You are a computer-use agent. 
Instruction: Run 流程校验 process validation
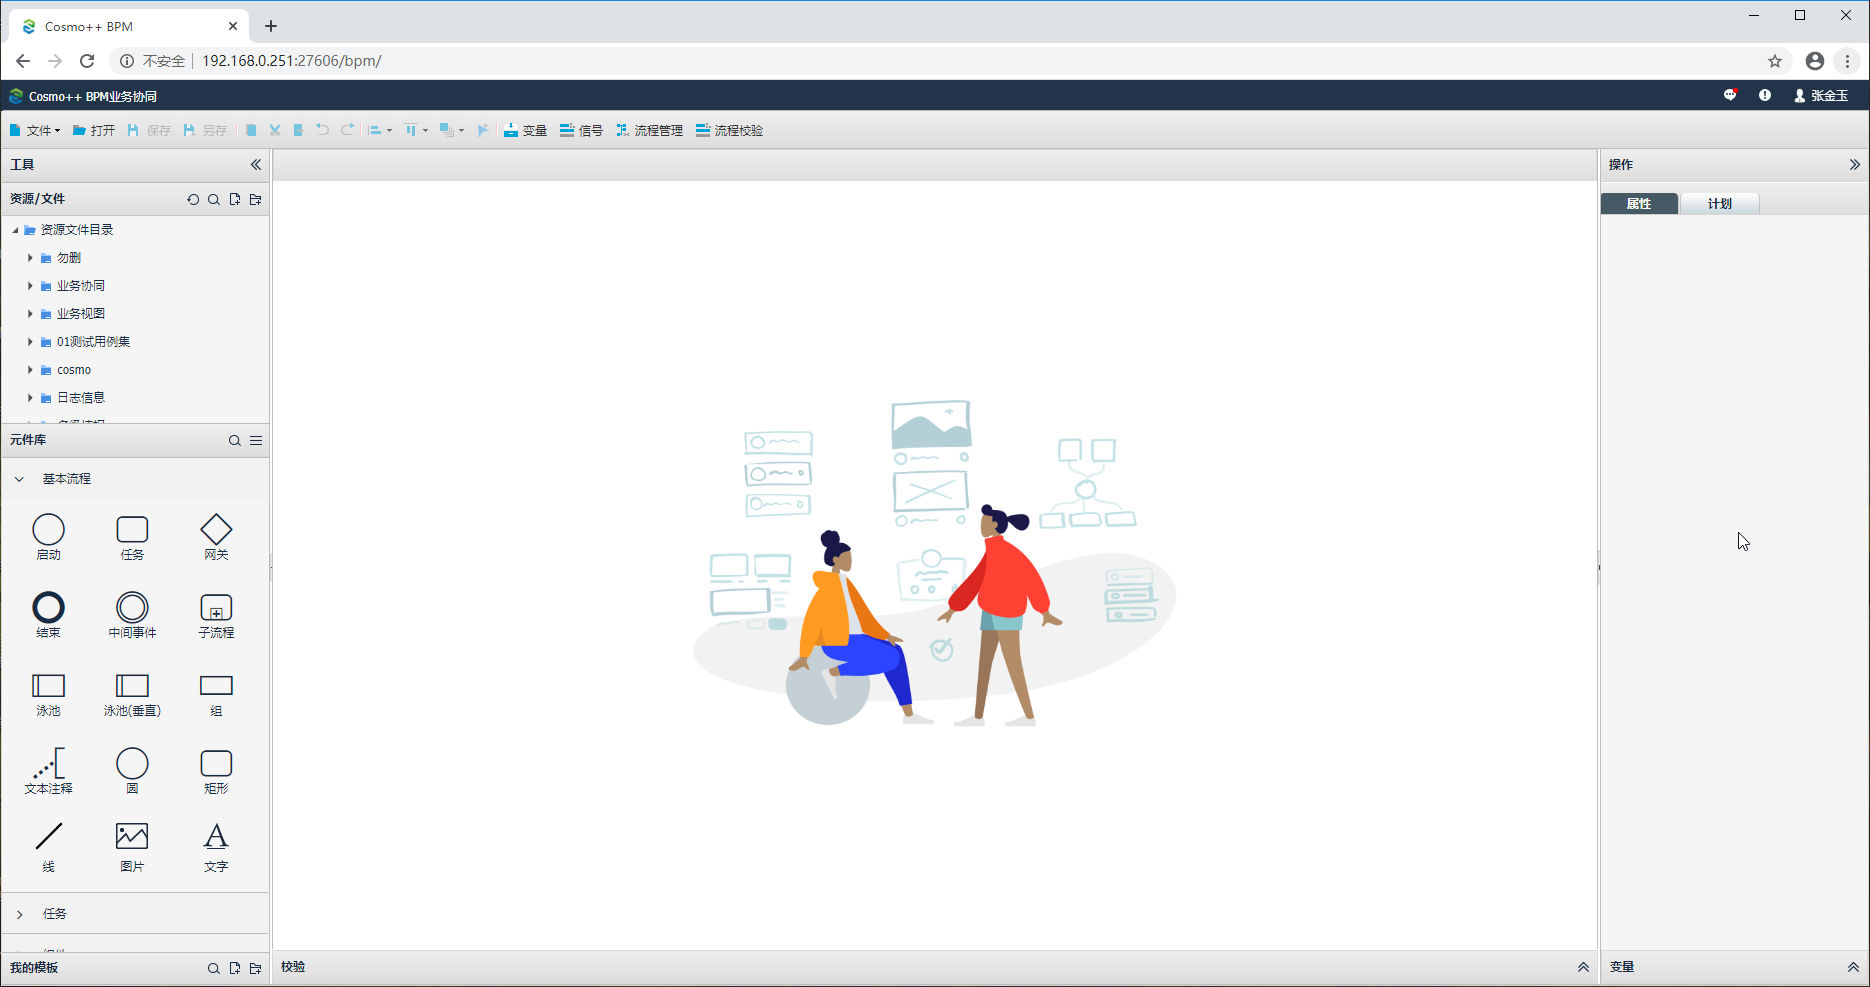729,130
